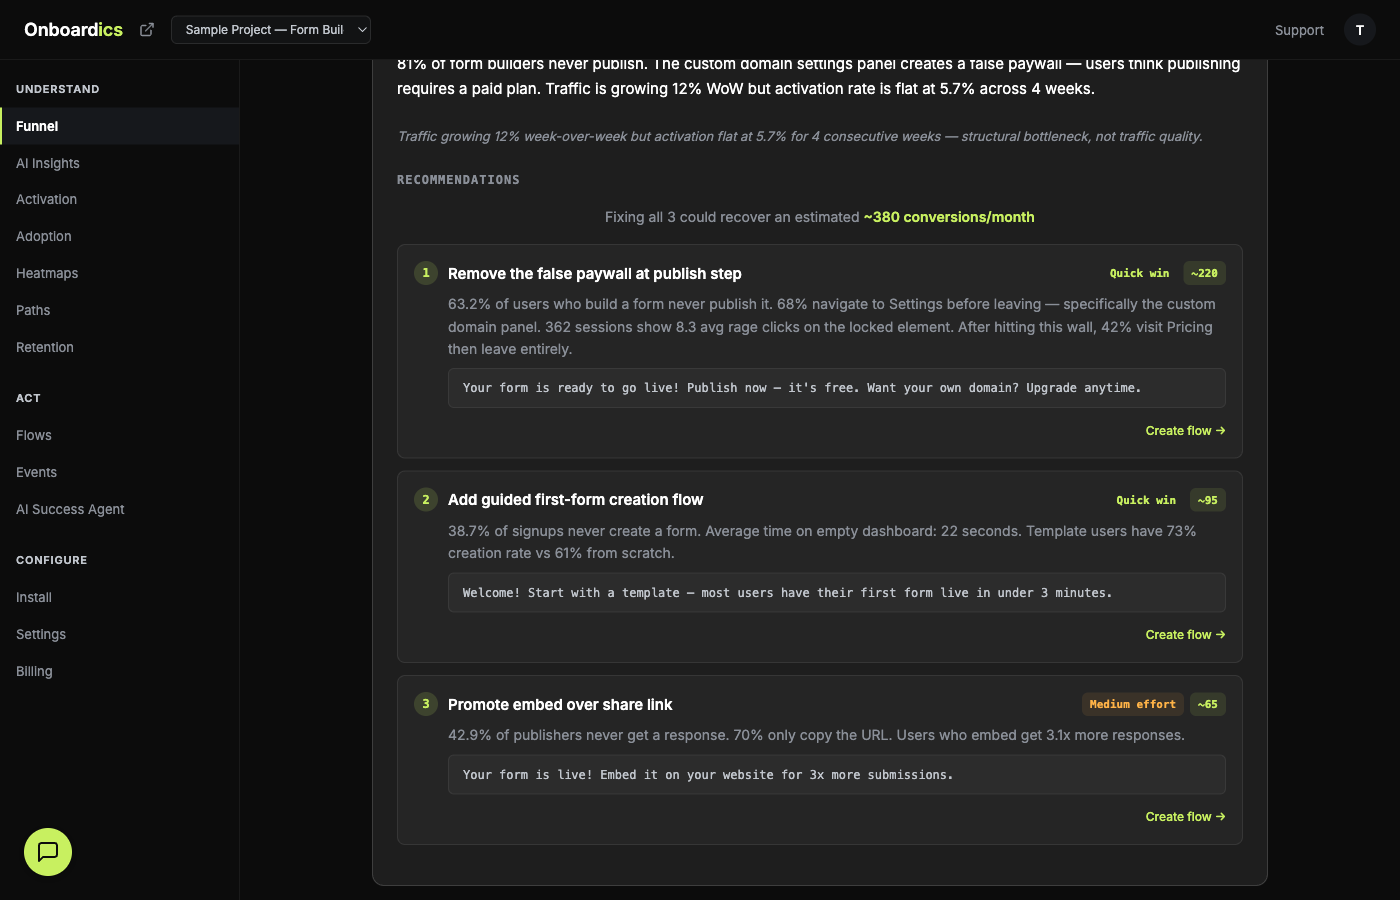Click the chevron on the project selector
This screenshot has width=1400, height=900.
(x=360, y=30)
